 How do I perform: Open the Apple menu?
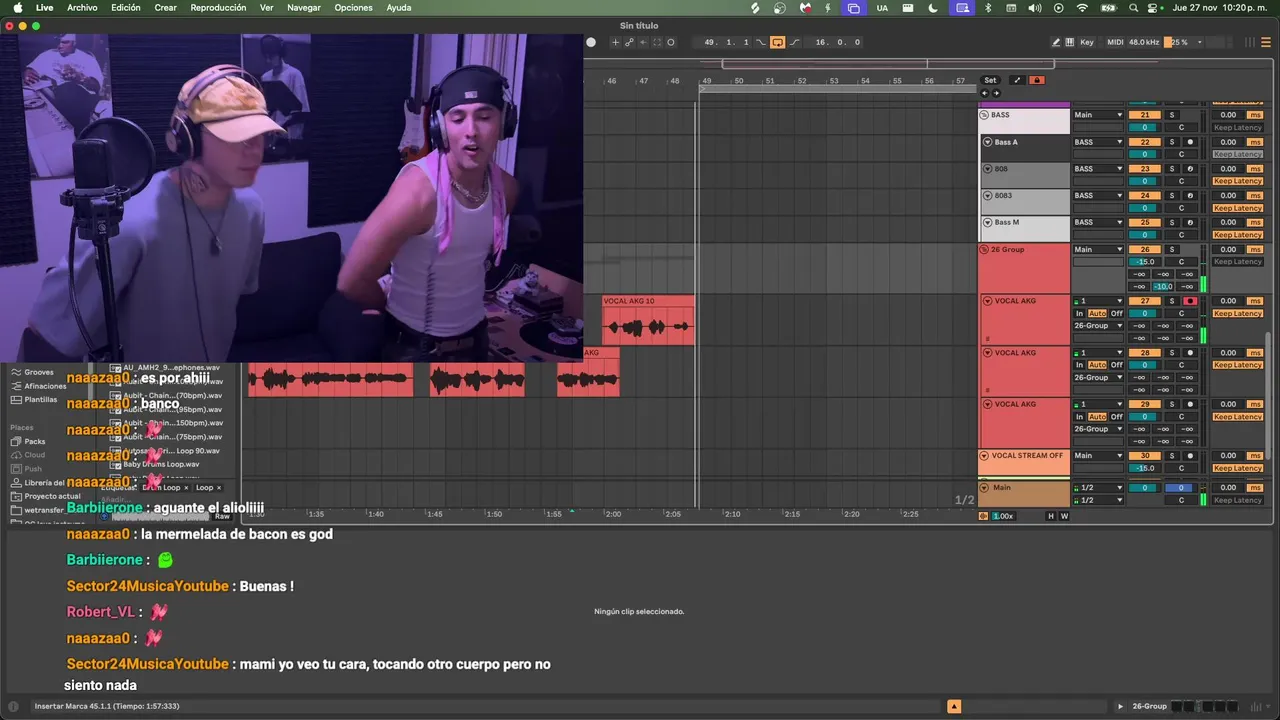[17, 7]
